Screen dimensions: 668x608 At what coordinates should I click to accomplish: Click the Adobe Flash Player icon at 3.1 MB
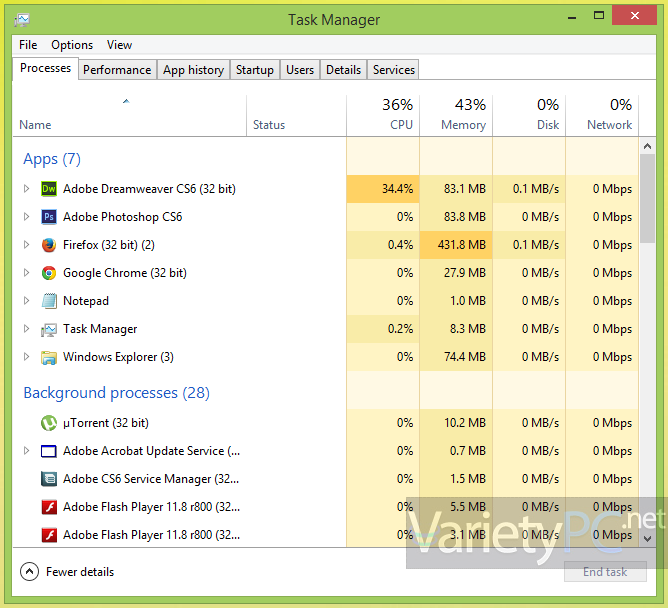pos(49,535)
